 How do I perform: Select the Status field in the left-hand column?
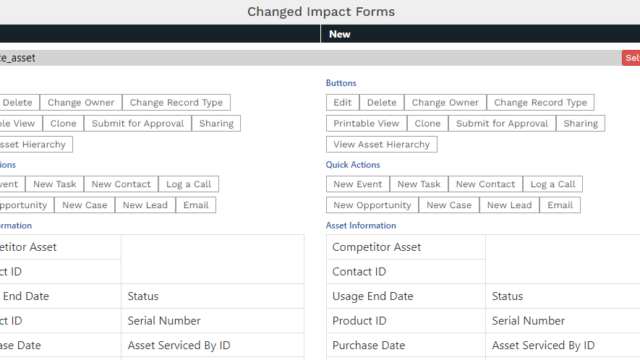click(x=213, y=296)
